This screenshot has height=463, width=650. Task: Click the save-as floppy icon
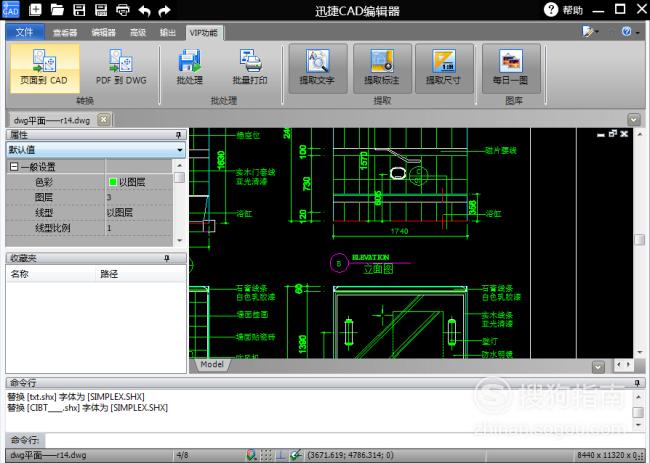click(x=101, y=9)
